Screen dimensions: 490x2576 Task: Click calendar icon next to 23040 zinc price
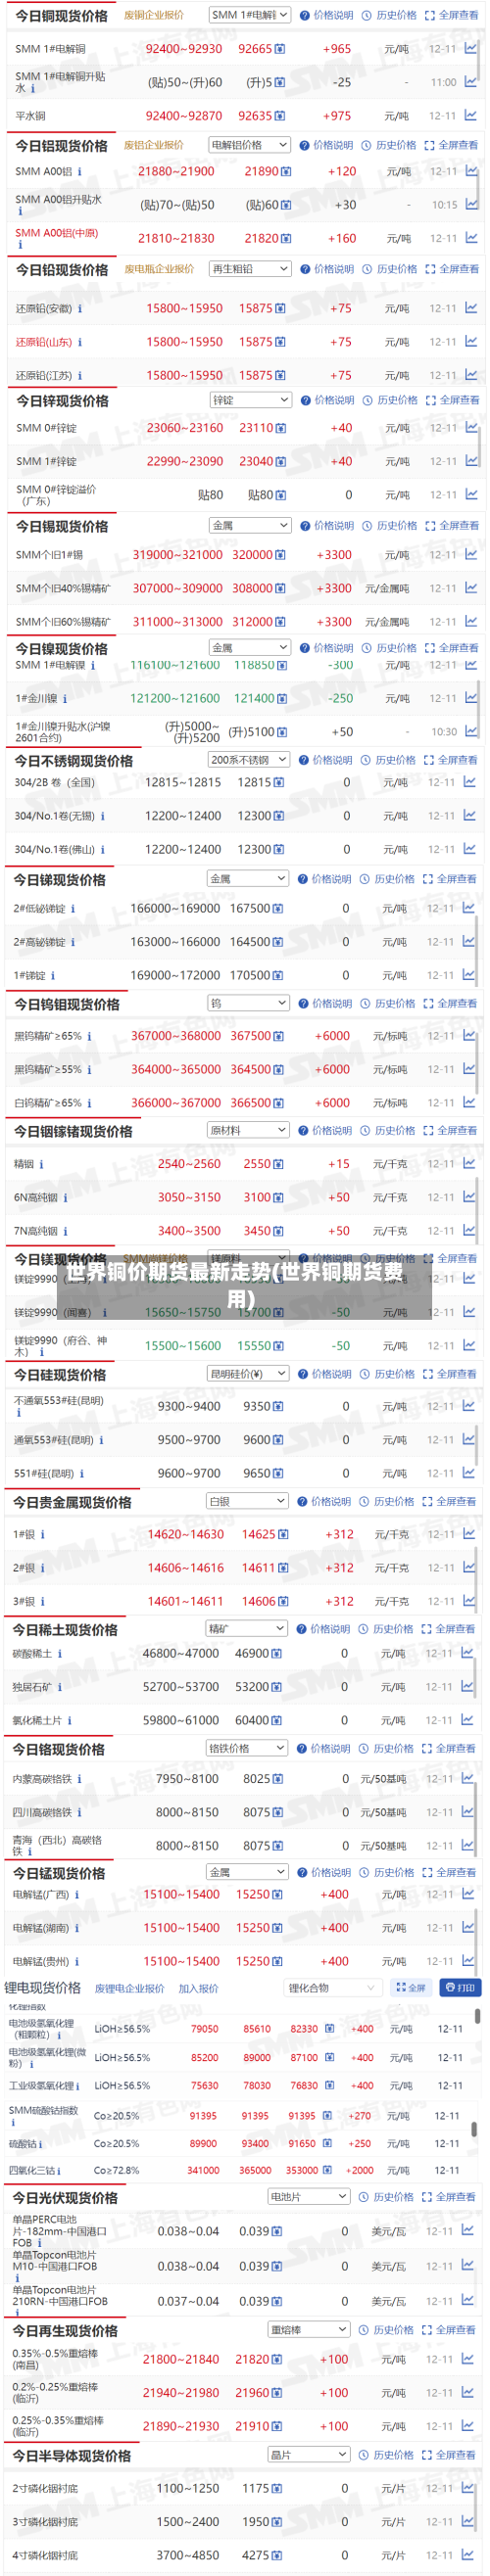[x=281, y=462]
